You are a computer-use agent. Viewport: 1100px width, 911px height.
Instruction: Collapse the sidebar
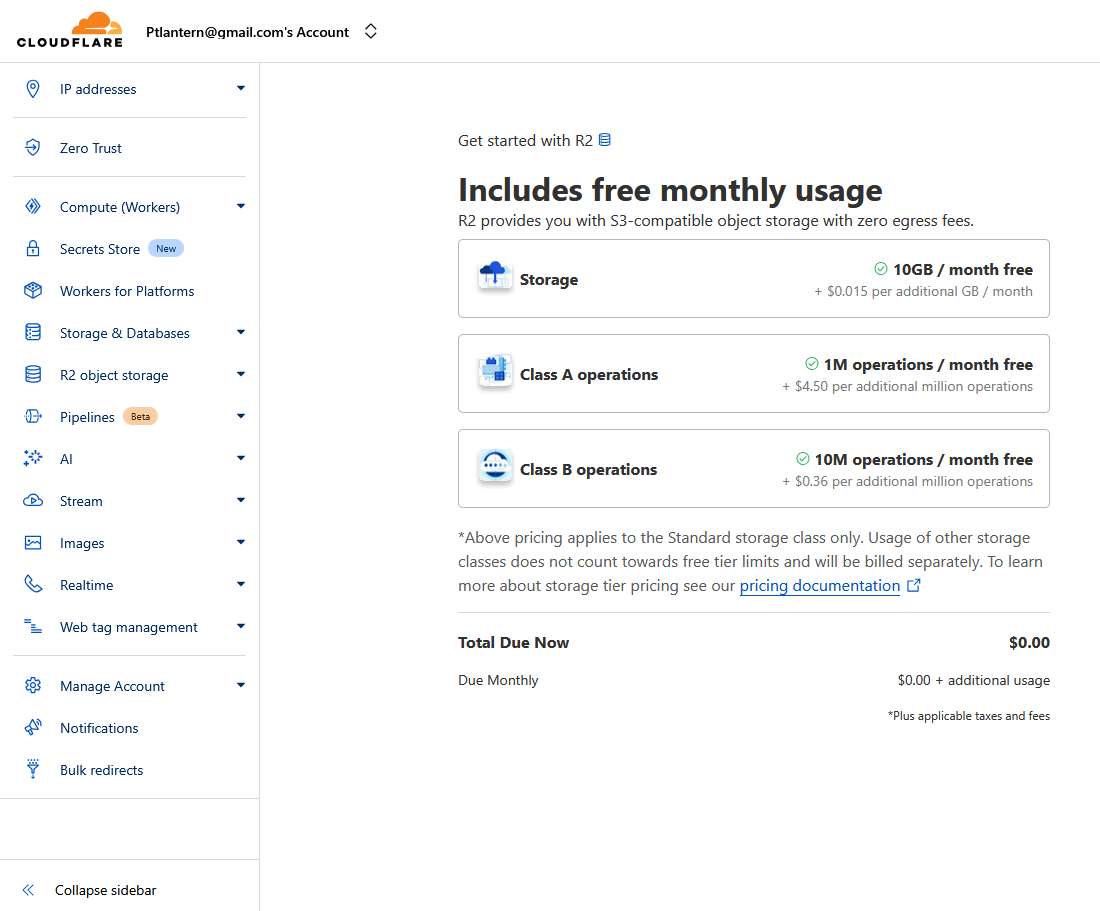tap(105, 890)
